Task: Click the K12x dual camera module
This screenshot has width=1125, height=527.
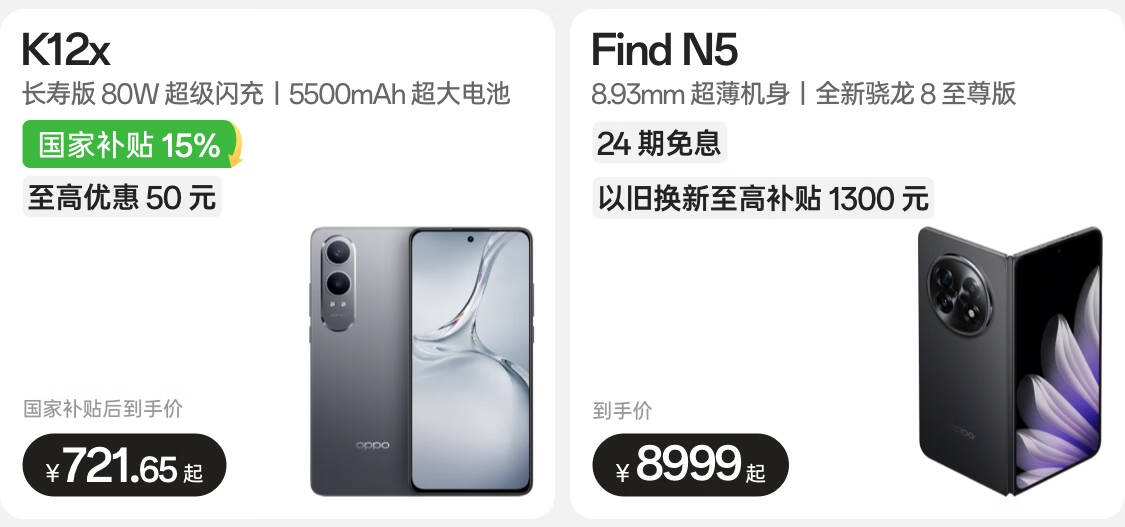Action: tap(338, 283)
